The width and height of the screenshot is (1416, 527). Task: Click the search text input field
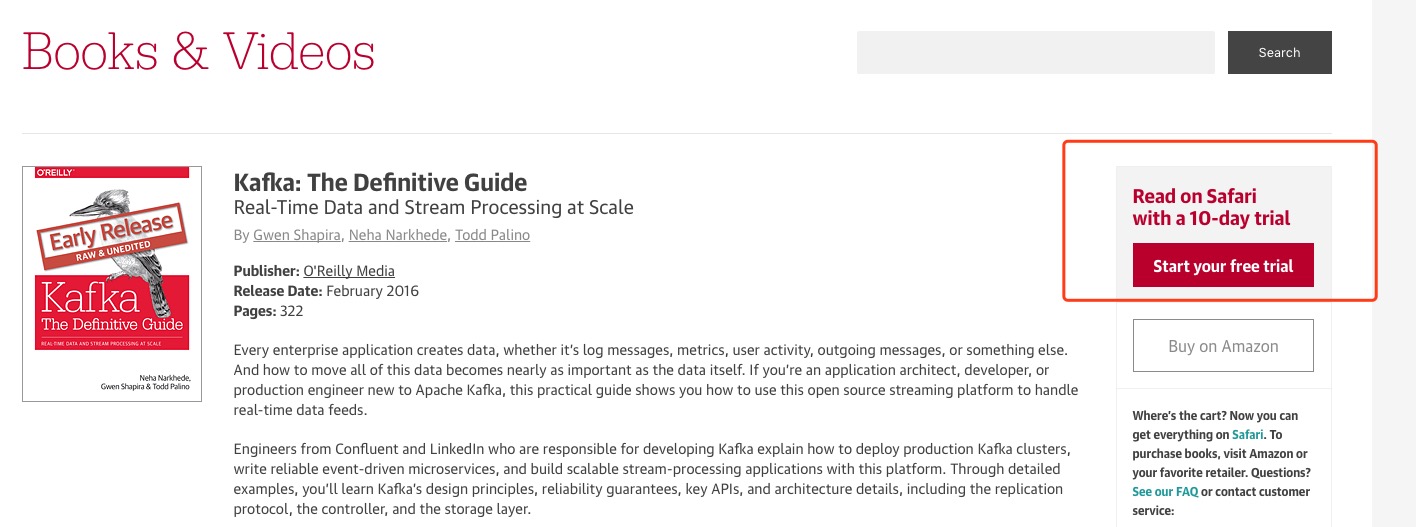[x=1035, y=52]
